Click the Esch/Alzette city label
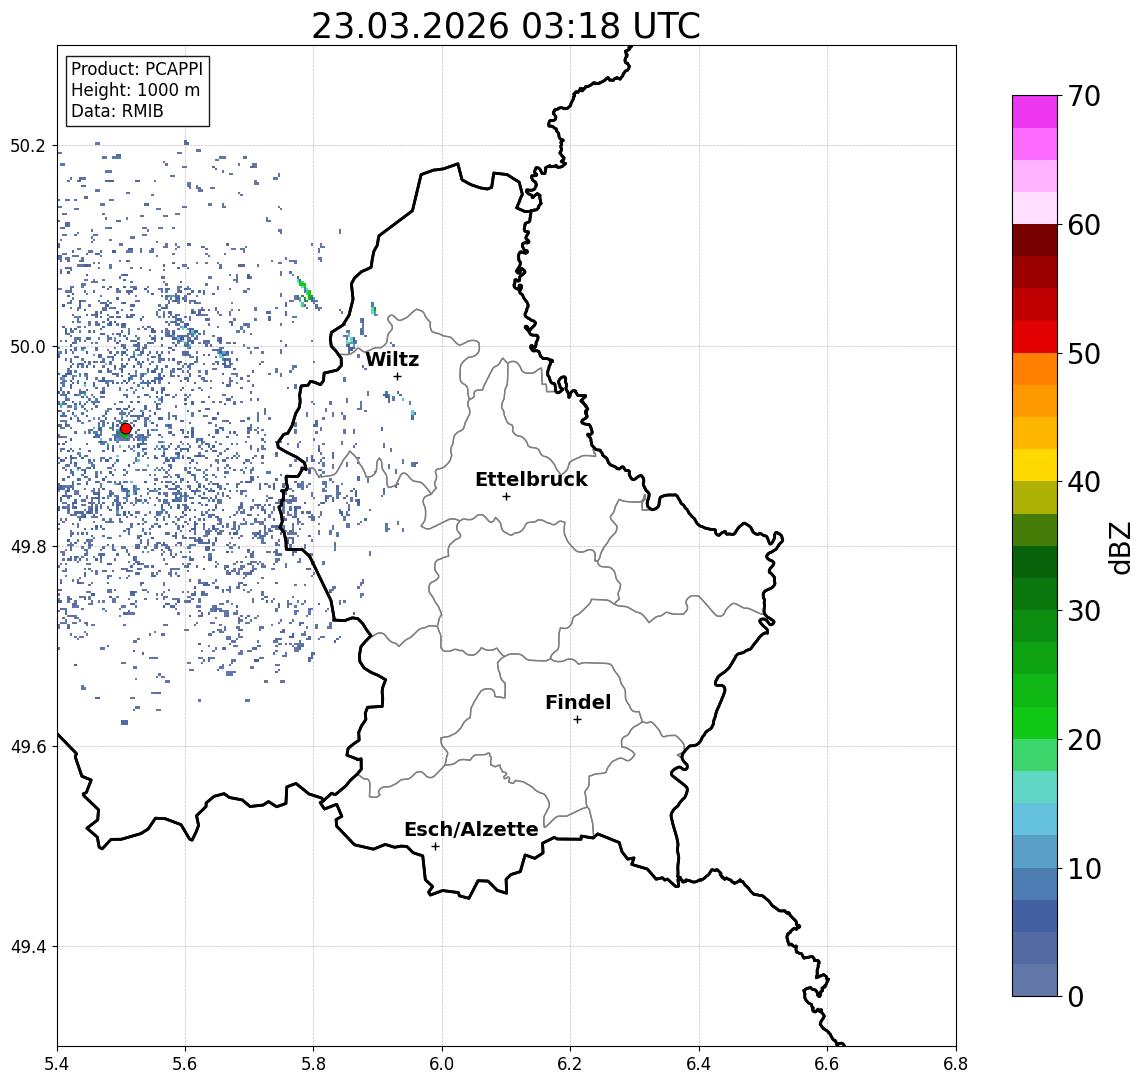This screenshot has height=1084, width=1145. [471, 829]
